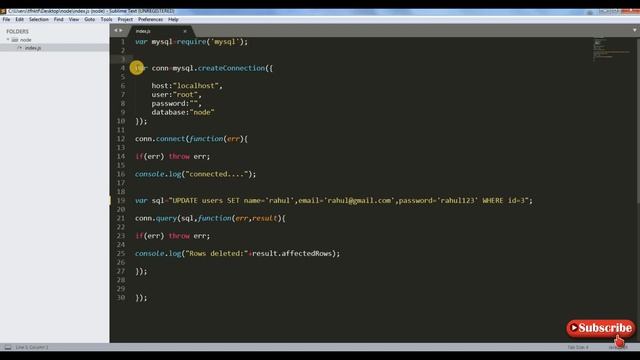
Task: Go to previous tab with left arrow
Action: (116, 30)
